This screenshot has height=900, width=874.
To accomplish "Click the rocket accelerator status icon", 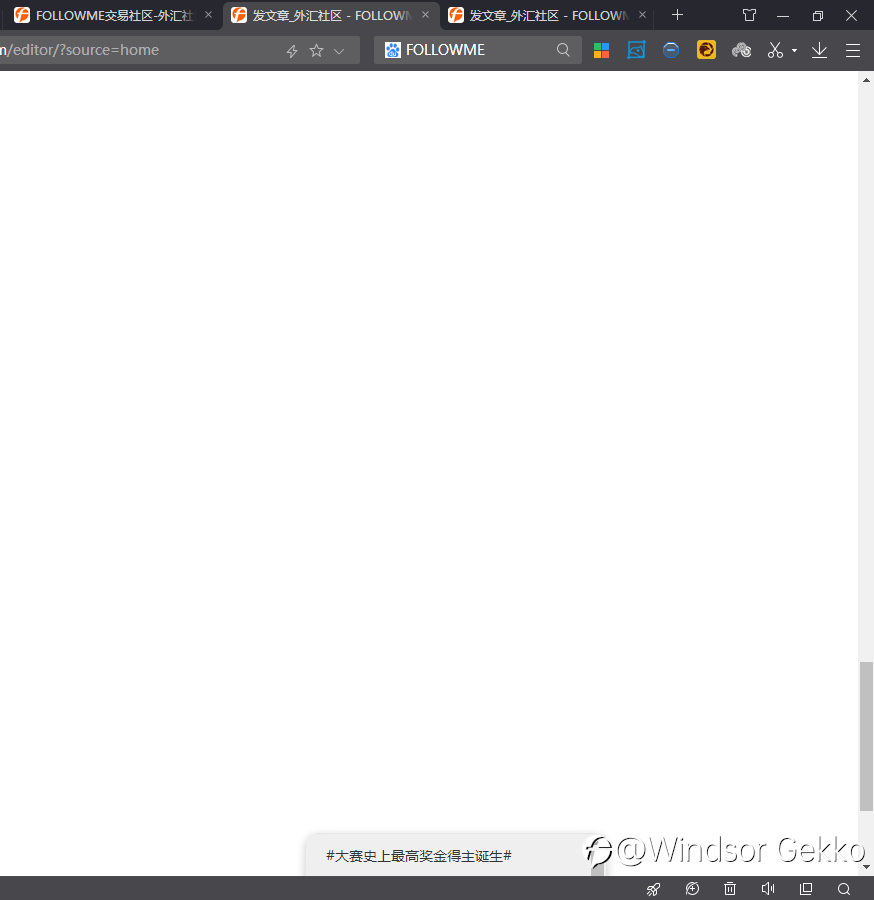I will pyautogui.click(x=654, y=889).
